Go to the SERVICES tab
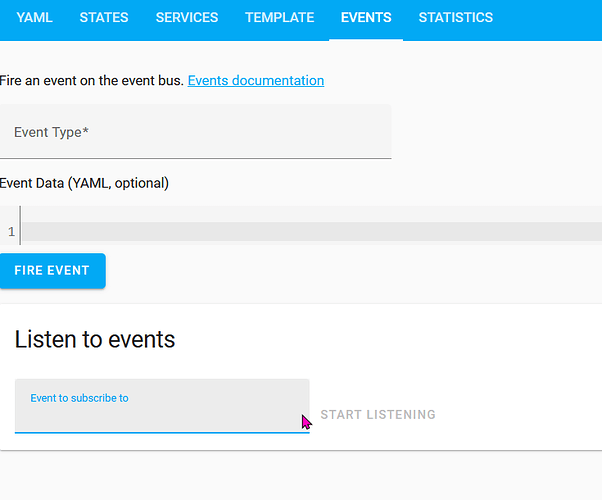This screenshot has height=500, width=602. click(x=187, y=18)
